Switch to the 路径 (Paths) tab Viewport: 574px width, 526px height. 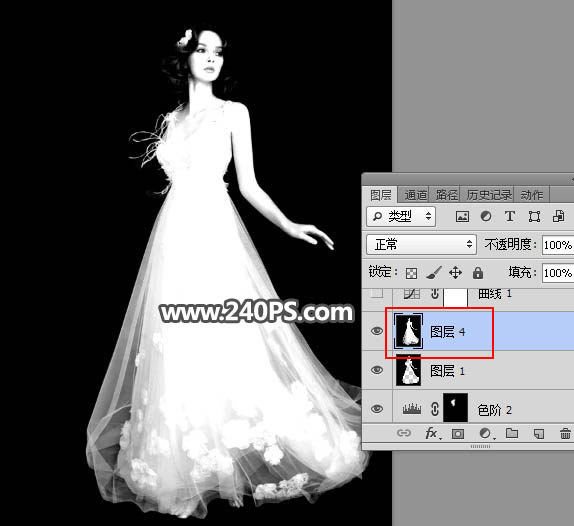pos(446,195)
